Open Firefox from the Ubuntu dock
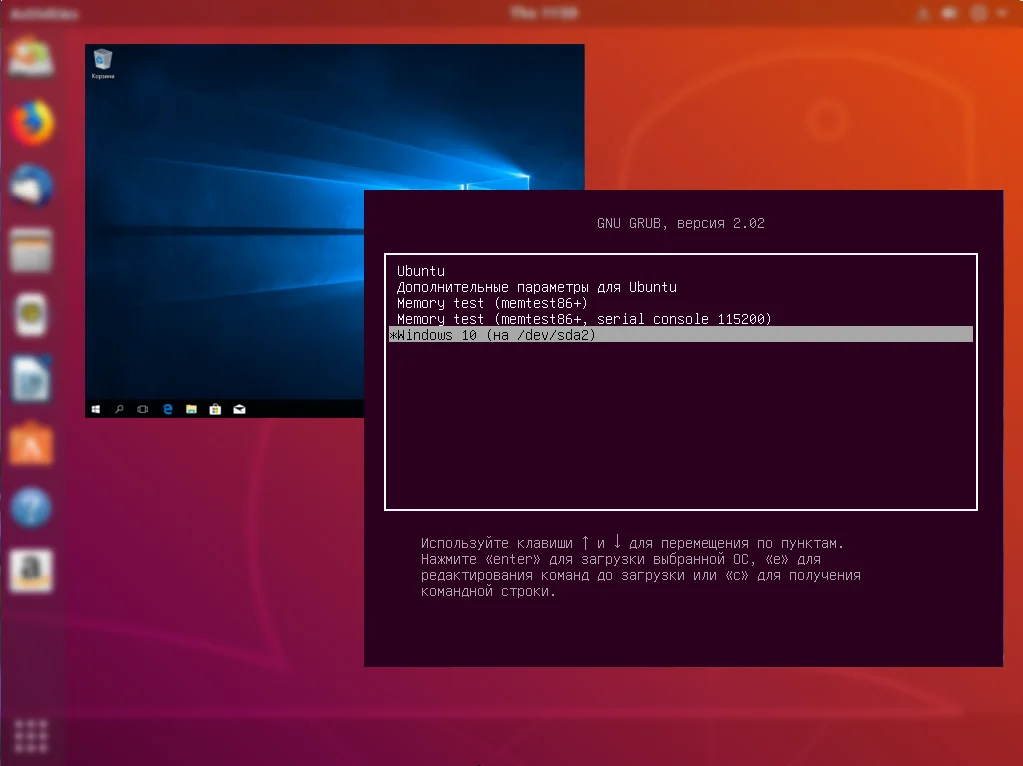This screenshot has width=1023, height=766. click(31, 123)
